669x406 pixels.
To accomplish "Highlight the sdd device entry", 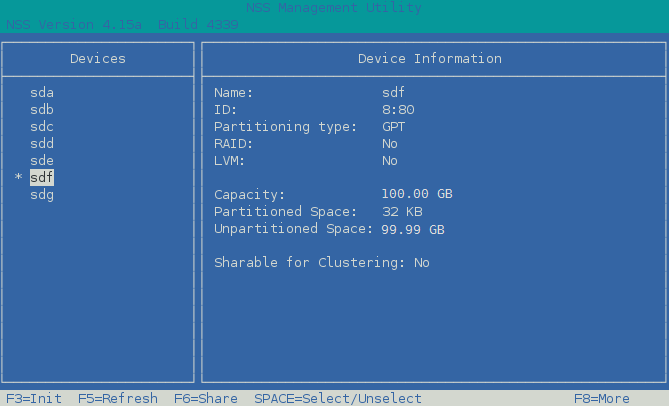I will 42,144.
